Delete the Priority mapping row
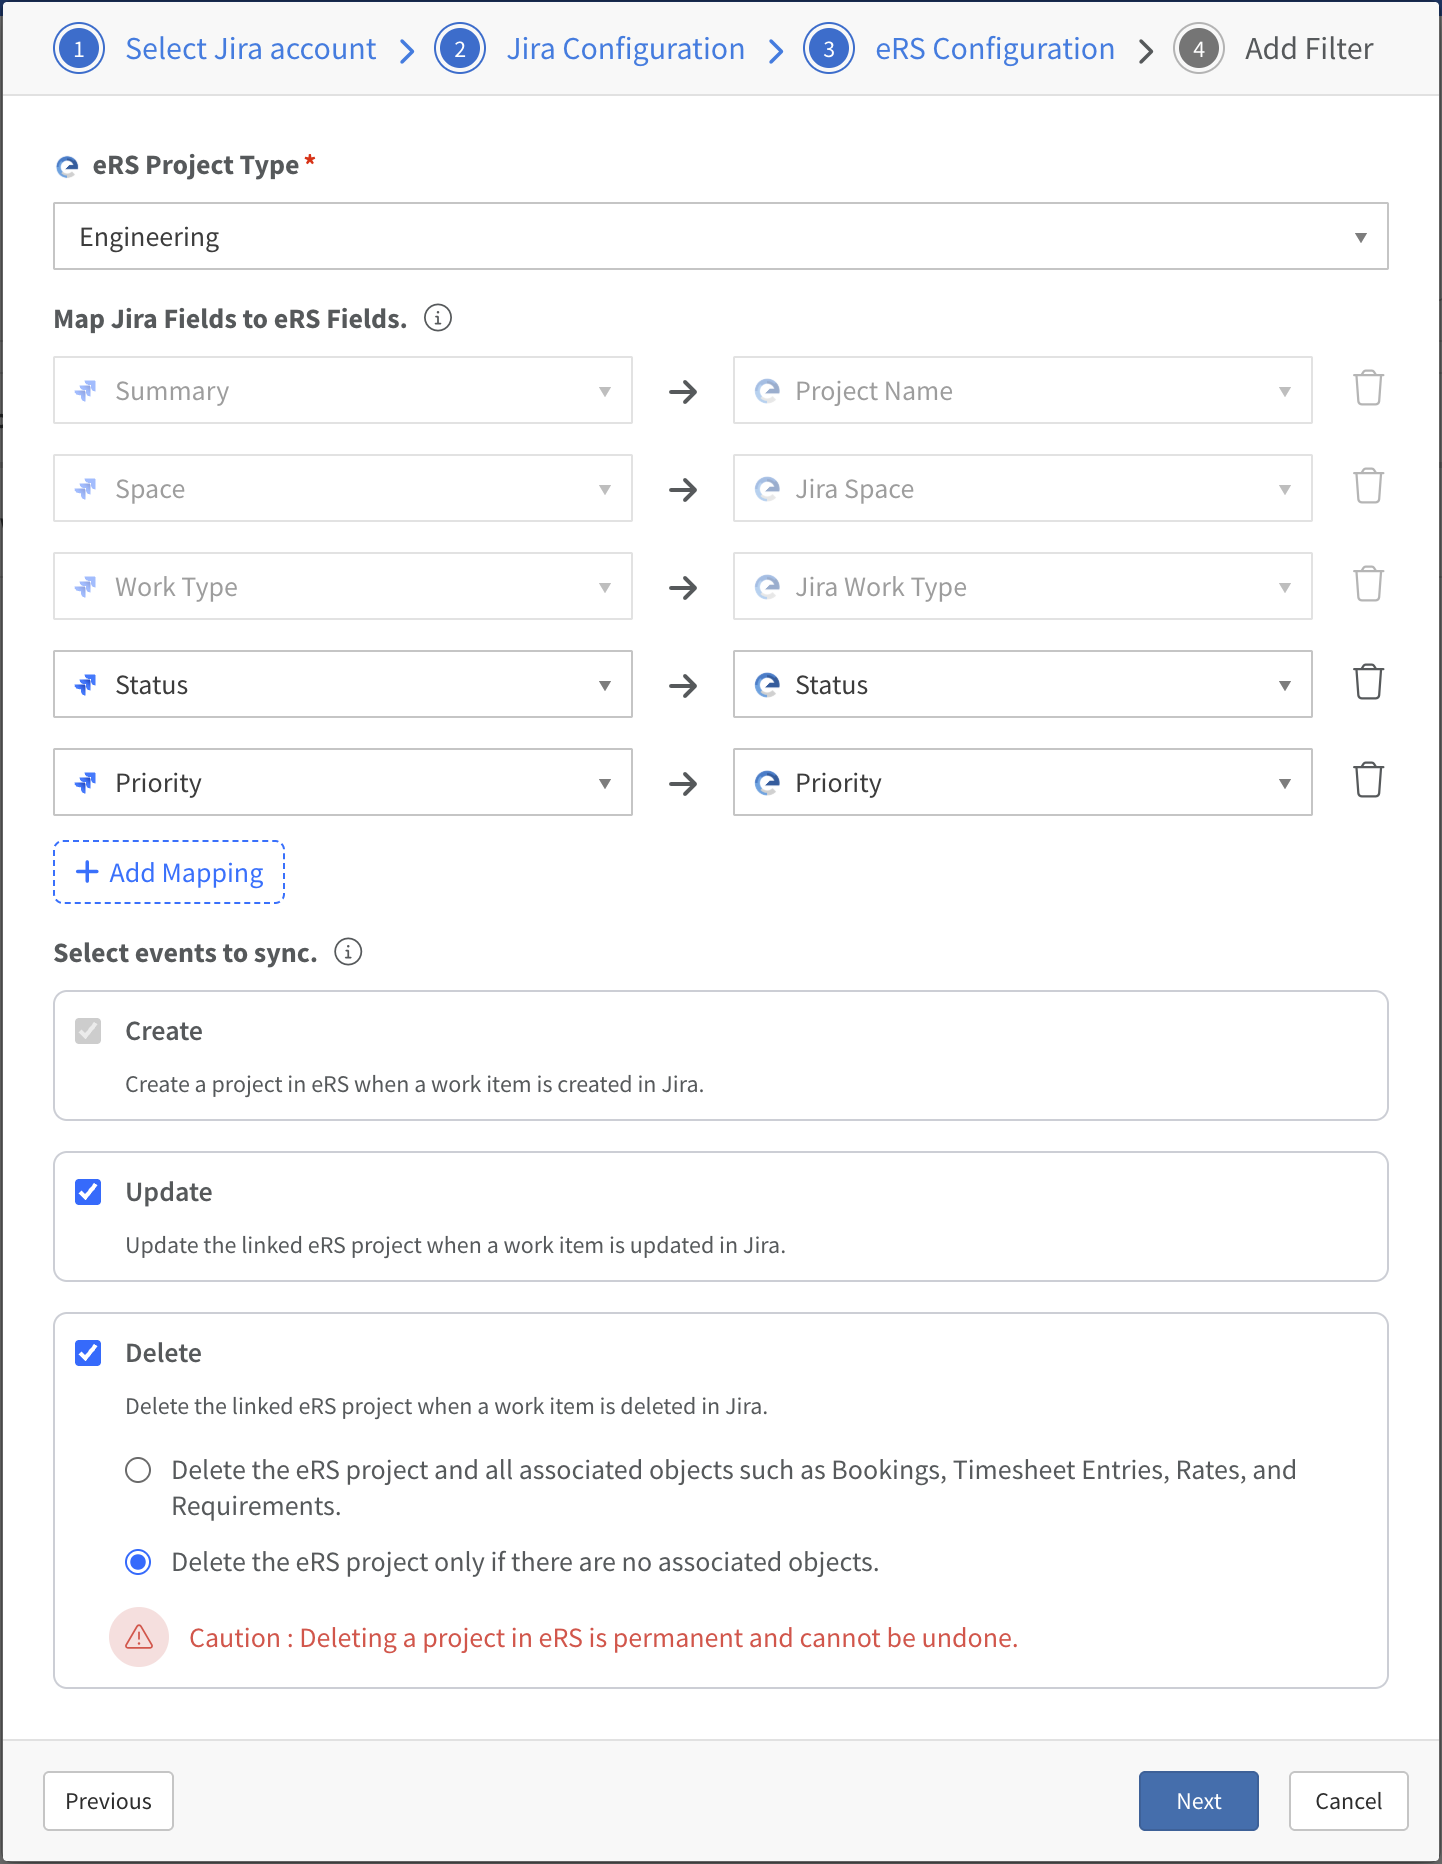The width and height of the screenshot is (1442, 1864). coord(1368,780)
